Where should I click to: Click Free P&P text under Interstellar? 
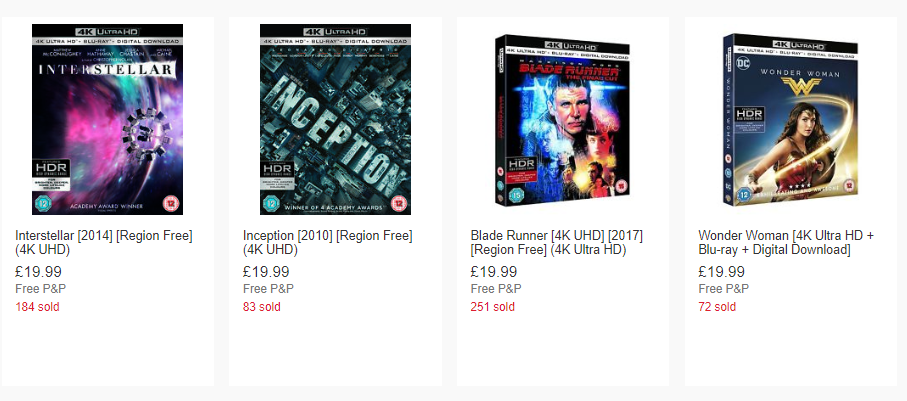pos(40,289)
